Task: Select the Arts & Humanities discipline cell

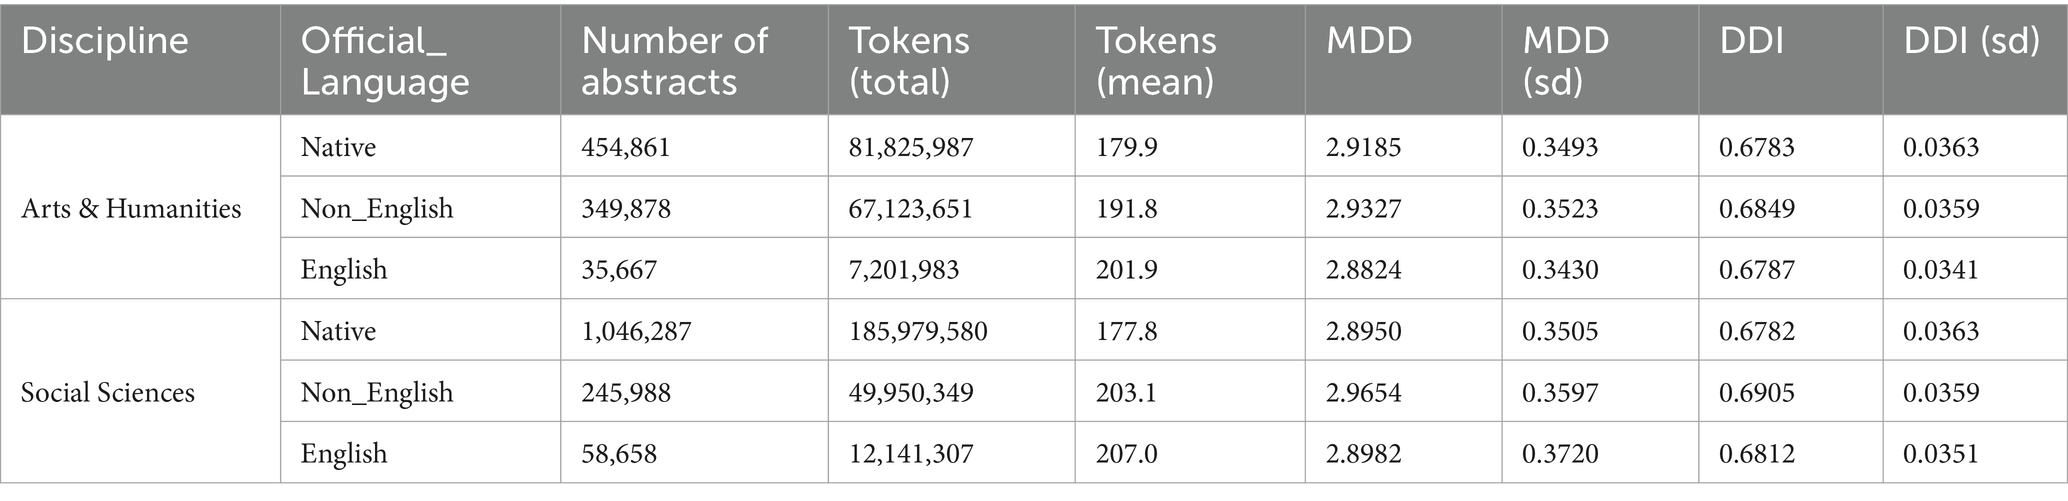Action: 131,208
